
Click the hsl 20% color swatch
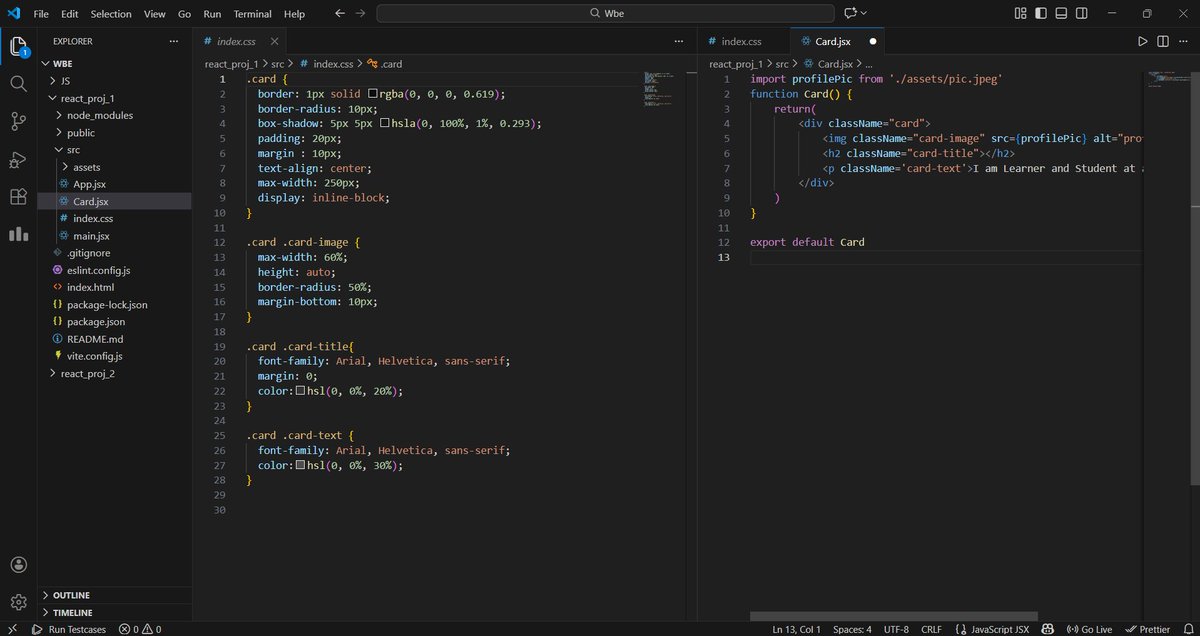pyautogui.click(x=300, y=391)
